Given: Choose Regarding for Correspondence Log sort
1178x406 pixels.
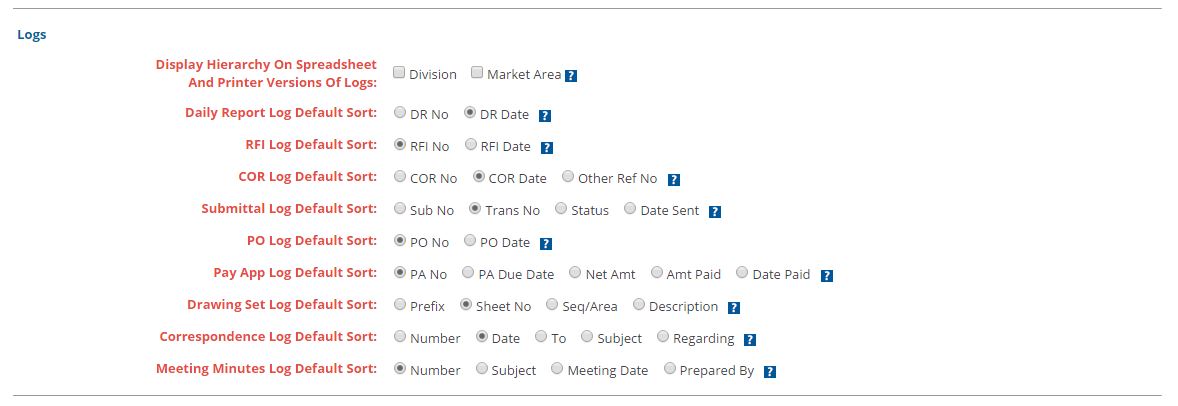Looking at the screenshot, I should coord(663,336).
